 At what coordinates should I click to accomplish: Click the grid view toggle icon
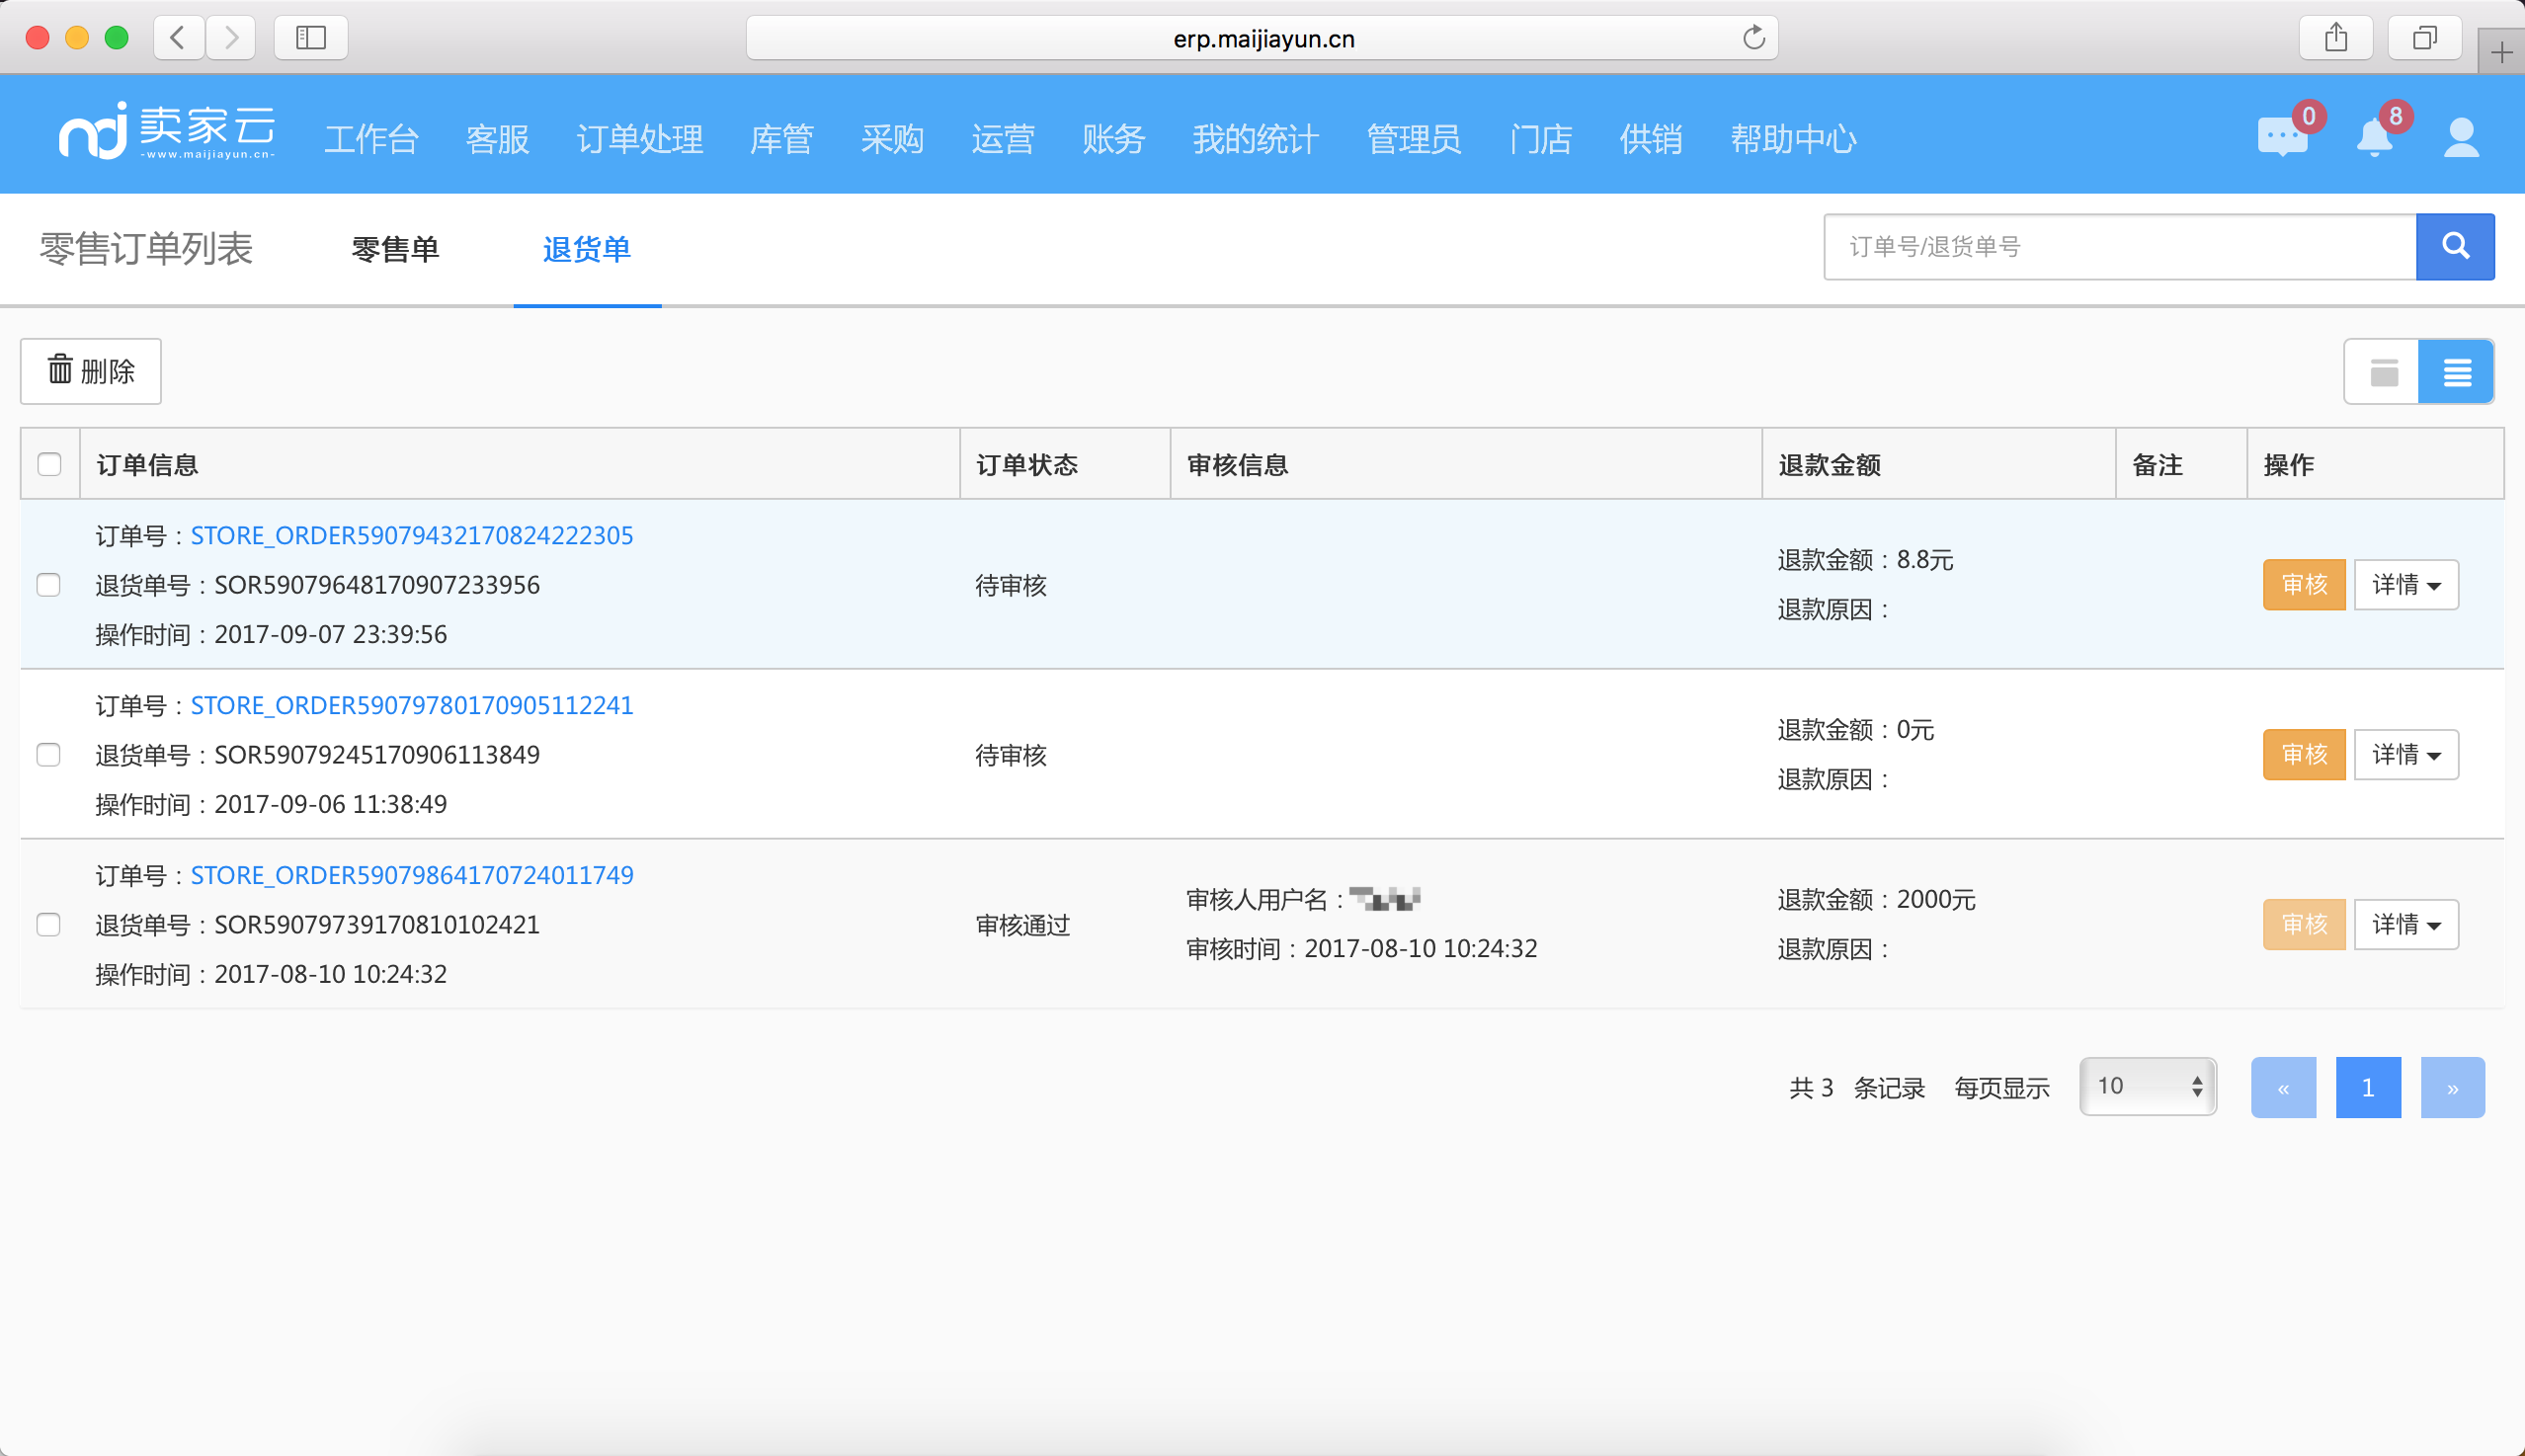tap(2383, 369)
